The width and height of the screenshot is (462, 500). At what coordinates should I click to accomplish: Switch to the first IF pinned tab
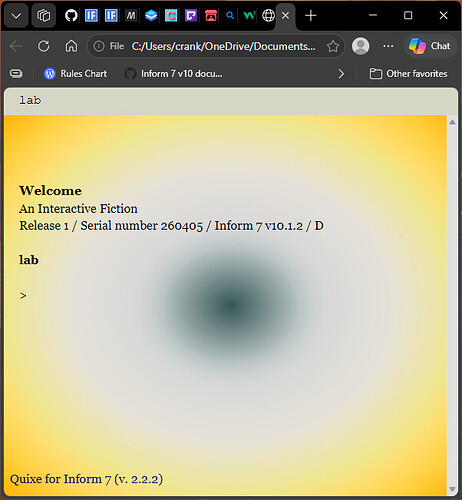pyautogui.click(x=91, y=16)
